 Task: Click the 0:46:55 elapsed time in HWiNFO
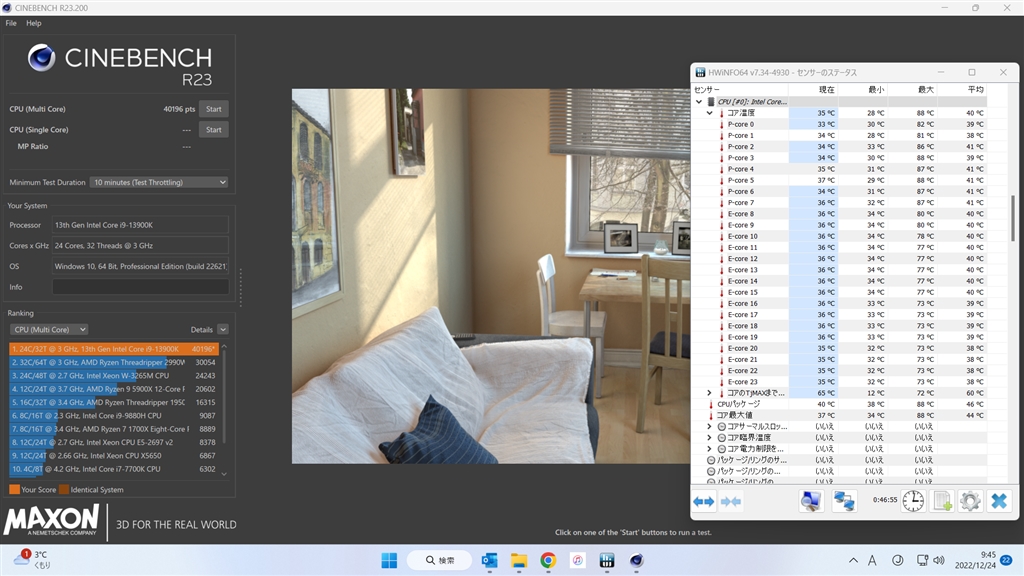click(x=885, y=500)
